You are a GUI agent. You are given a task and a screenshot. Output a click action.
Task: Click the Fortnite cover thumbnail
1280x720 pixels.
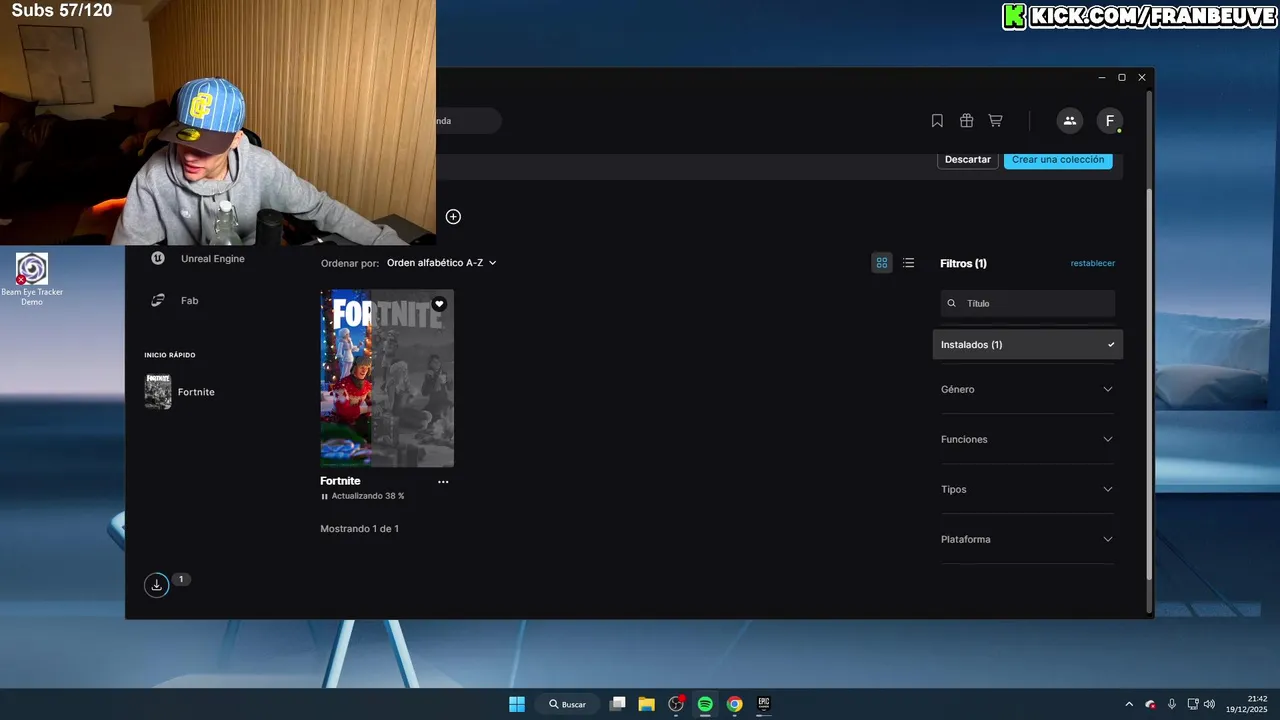click(387, 378)
